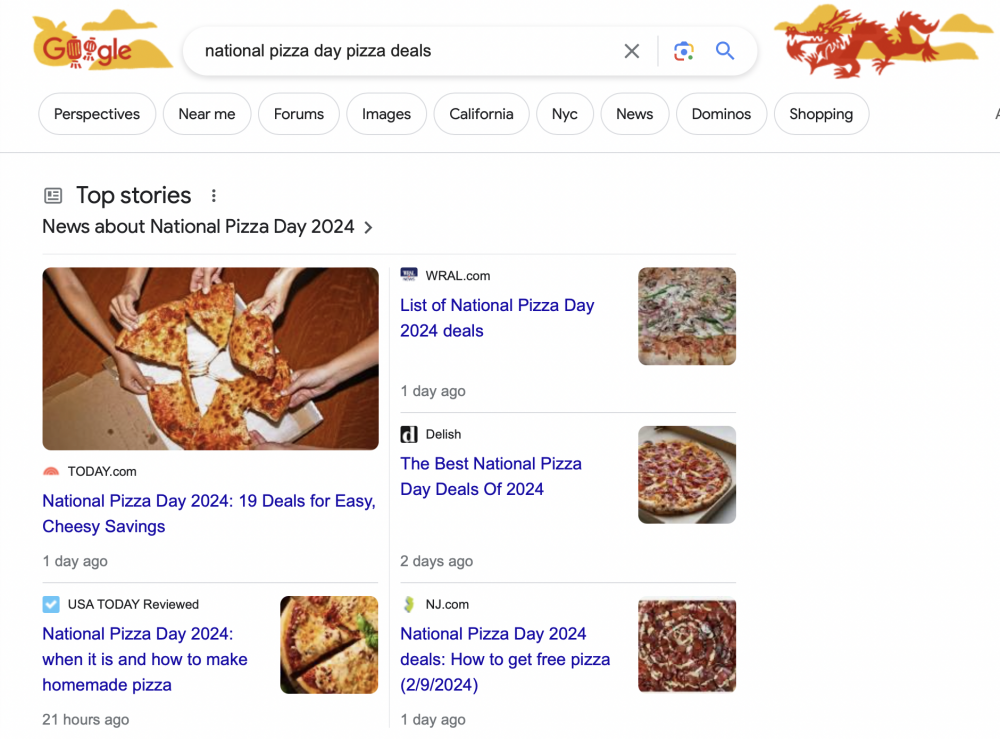Open the Top stories three-dot menu

tap(213, 196)
